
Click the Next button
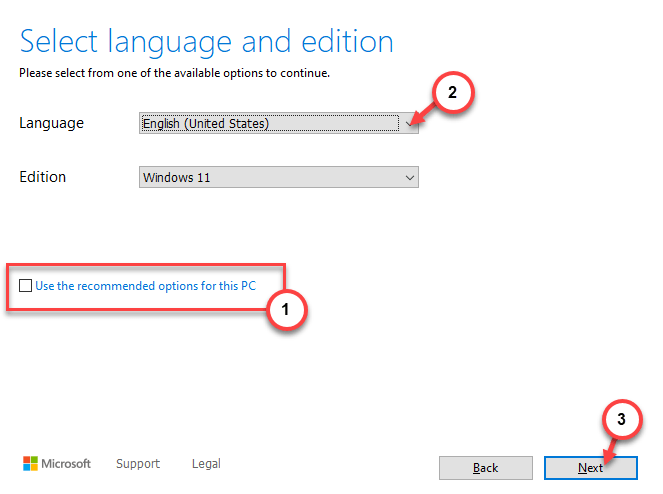tap(591, 468)
